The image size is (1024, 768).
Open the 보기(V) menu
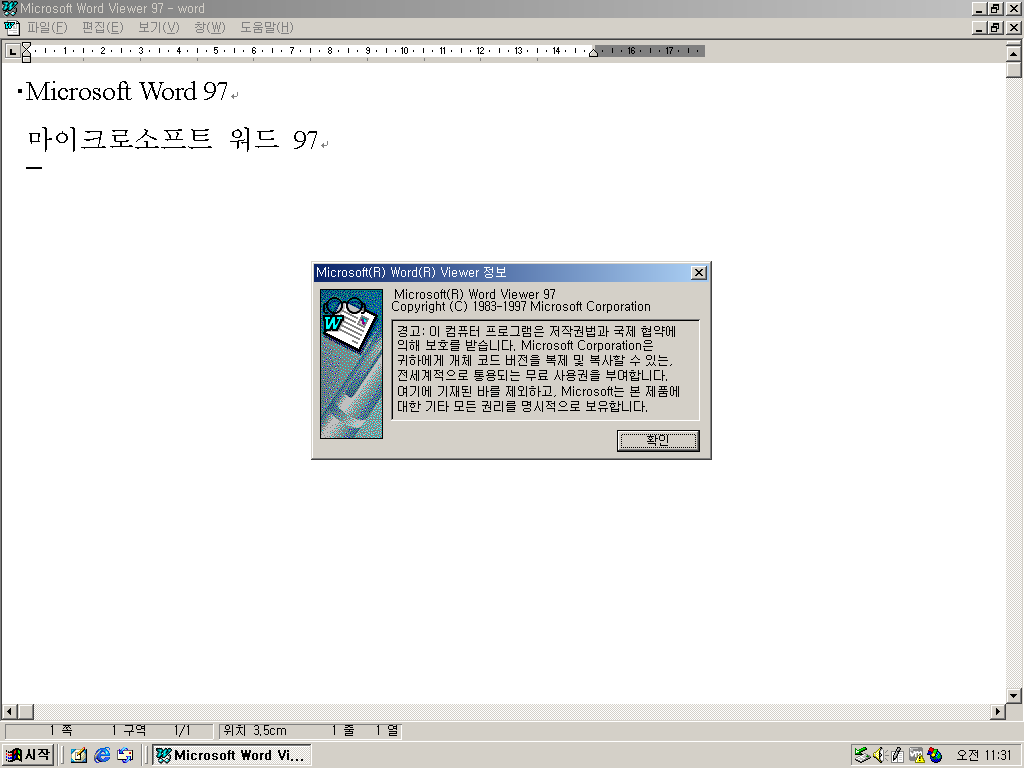coord(159,27)
